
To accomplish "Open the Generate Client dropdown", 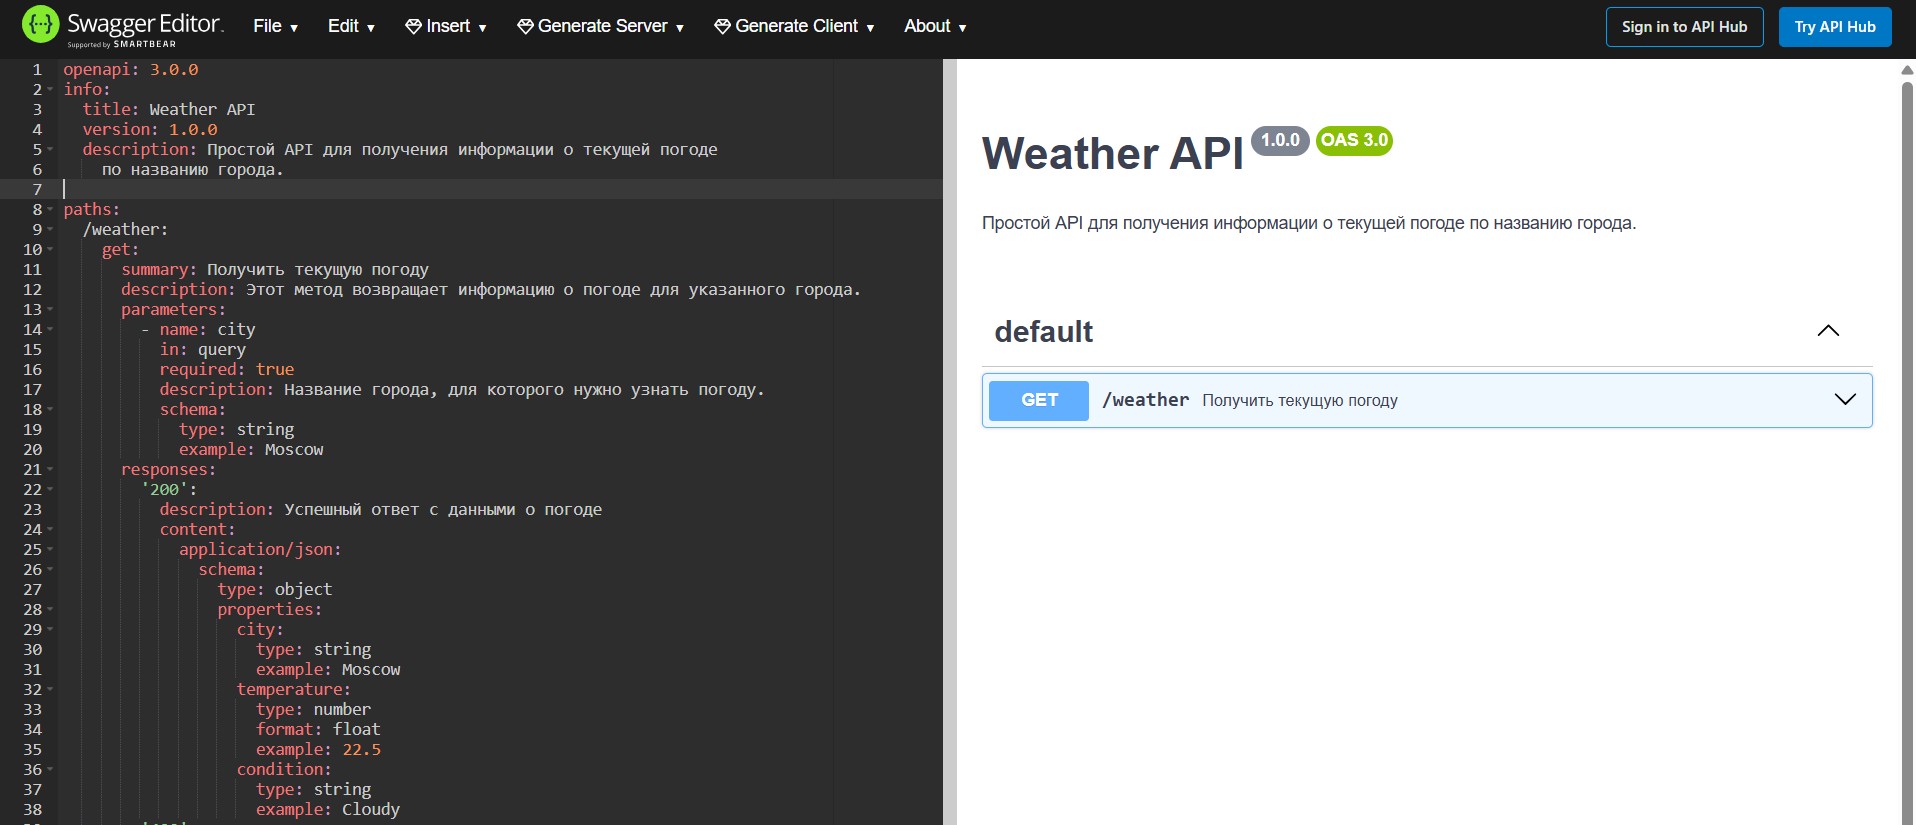I will [x=794, y=27].
